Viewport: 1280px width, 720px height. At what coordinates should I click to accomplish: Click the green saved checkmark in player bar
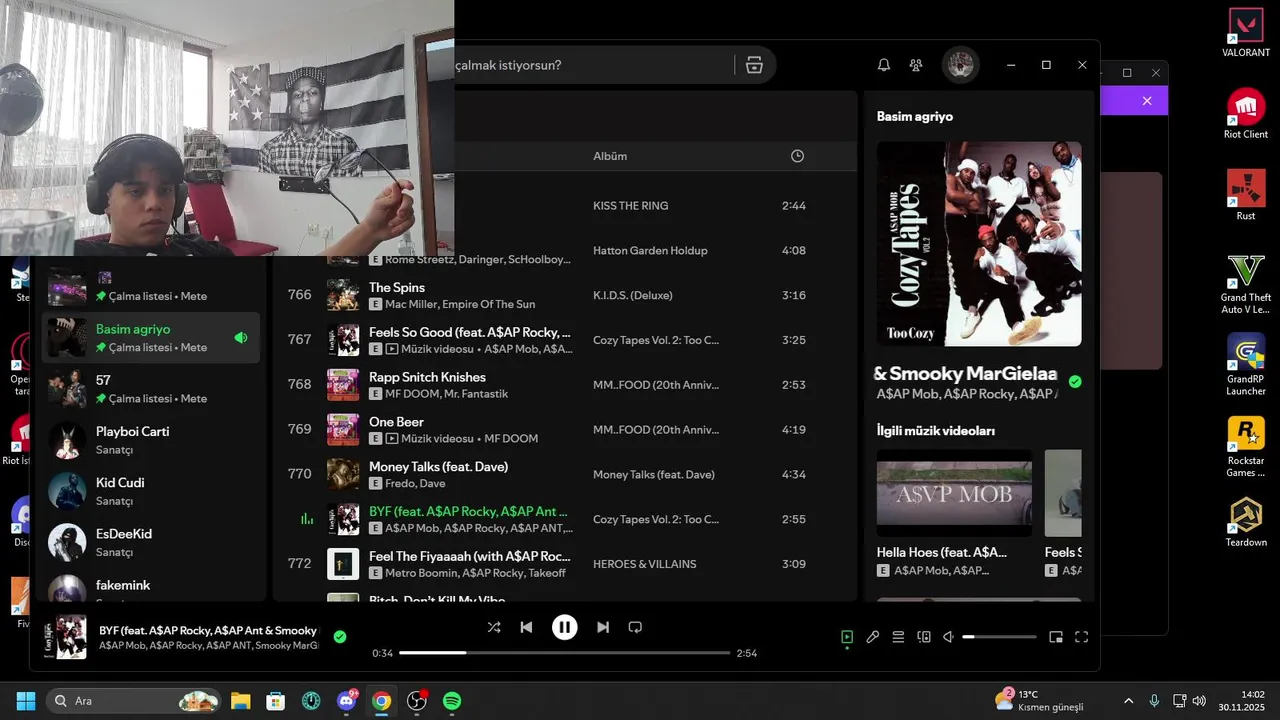pos(340,636)
